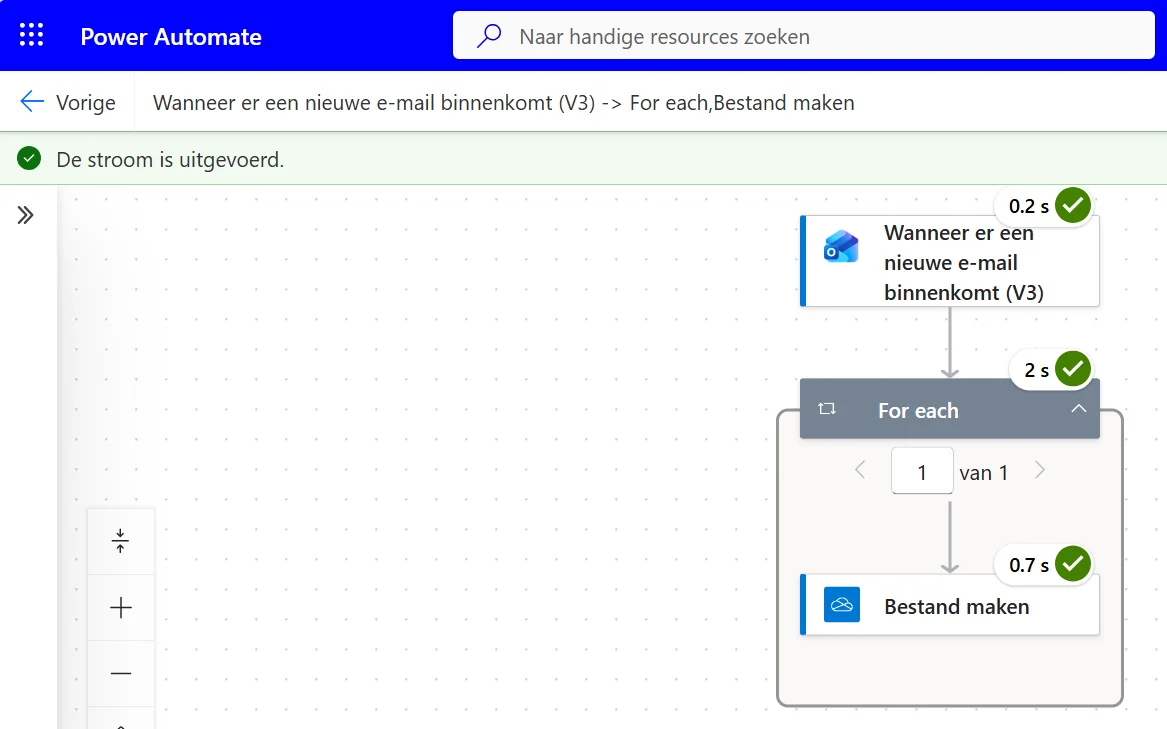Collapse the For each action
This screenshot has width=1167, height=729.
click(x=1078, y=409)
